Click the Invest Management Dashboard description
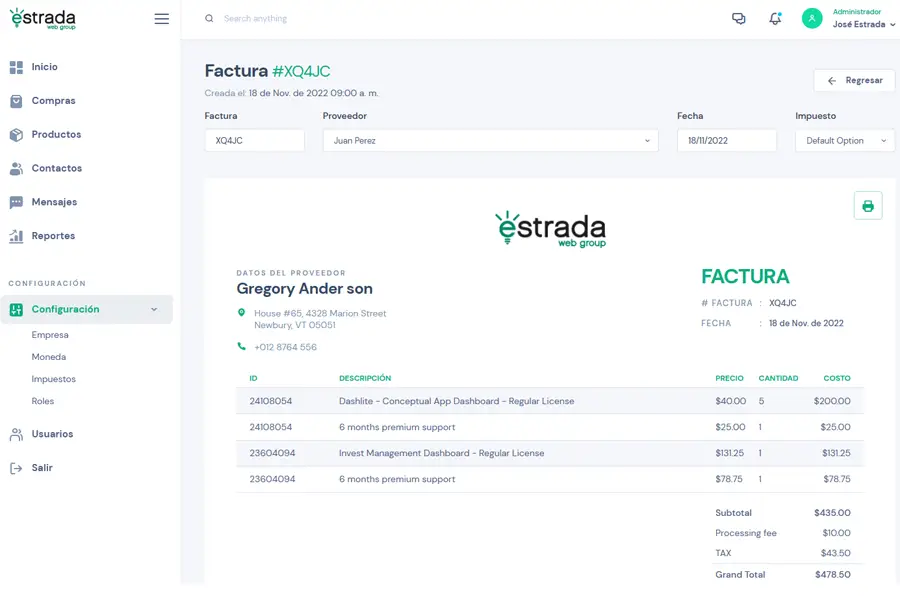The height and width of the screenshot is (600, 900). (x=441, y=453)
